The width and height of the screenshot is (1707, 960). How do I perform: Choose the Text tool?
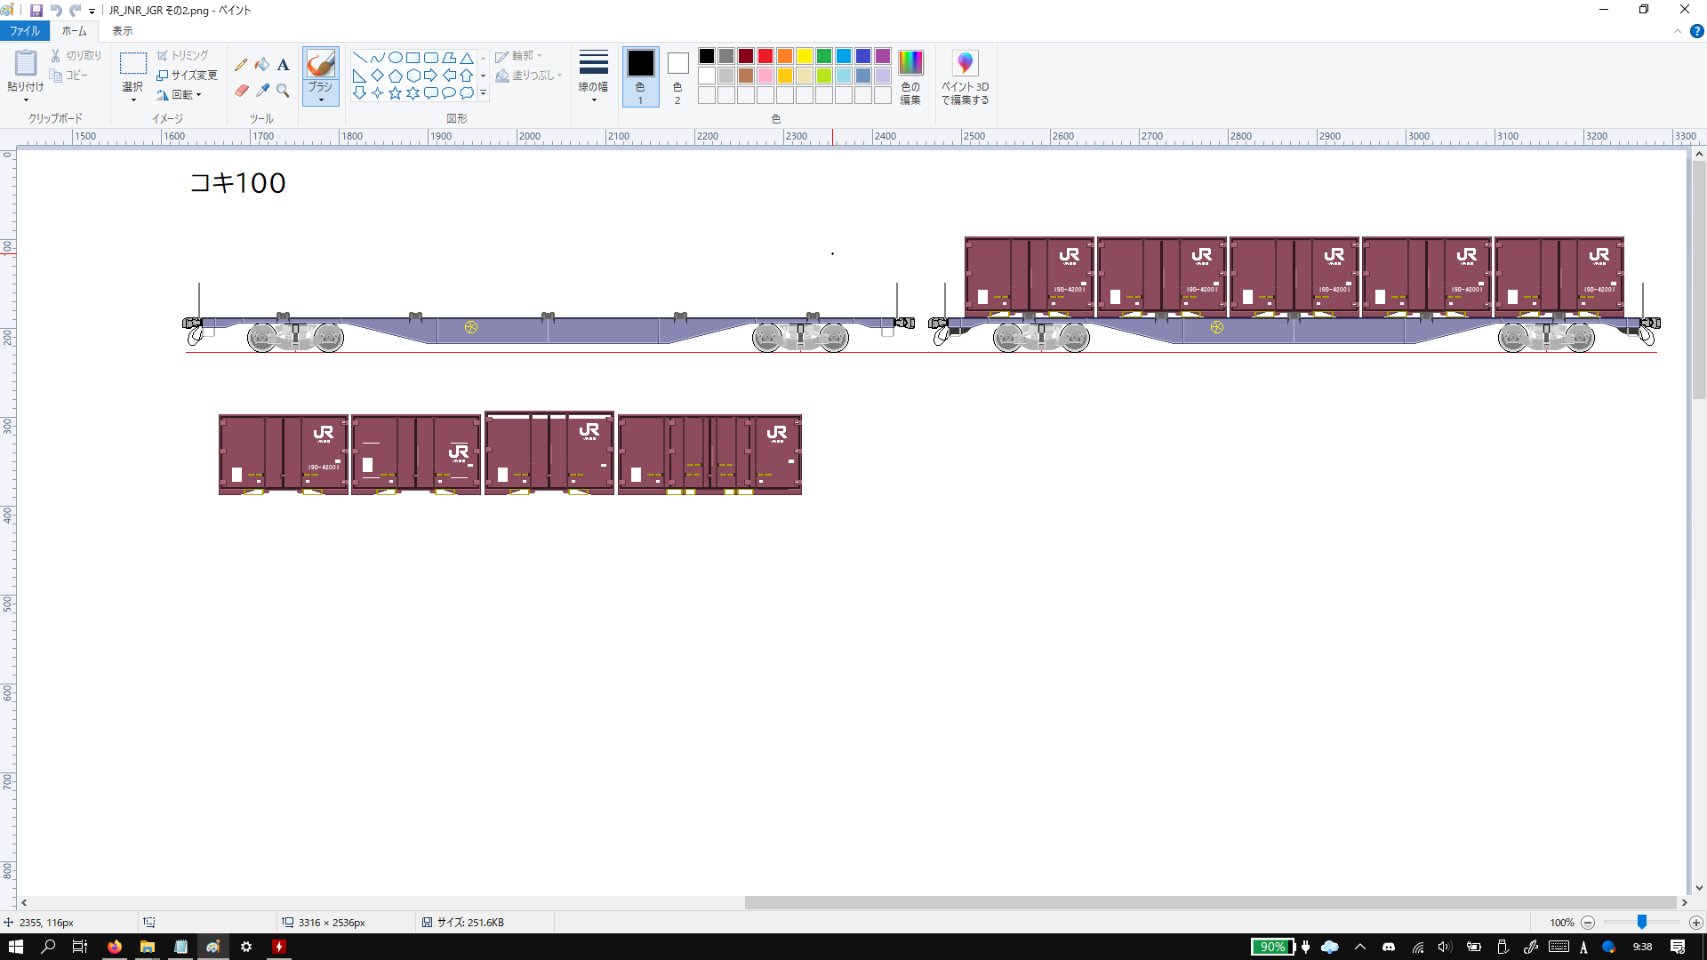tap(283, 65)
